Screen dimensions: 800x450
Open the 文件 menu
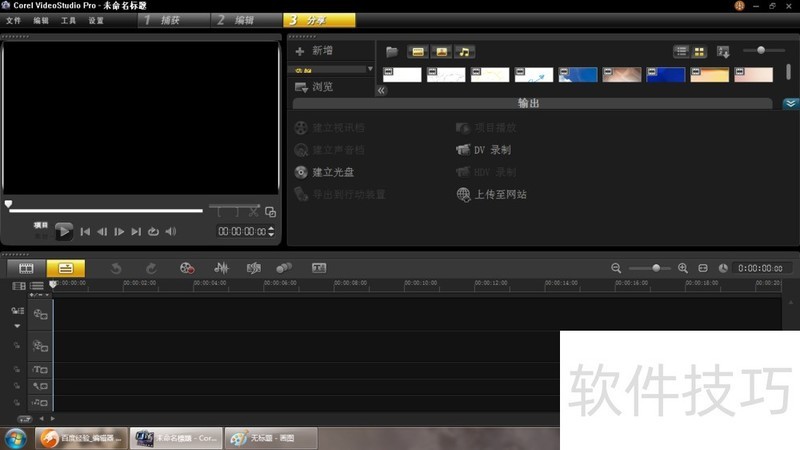(14, 20)
